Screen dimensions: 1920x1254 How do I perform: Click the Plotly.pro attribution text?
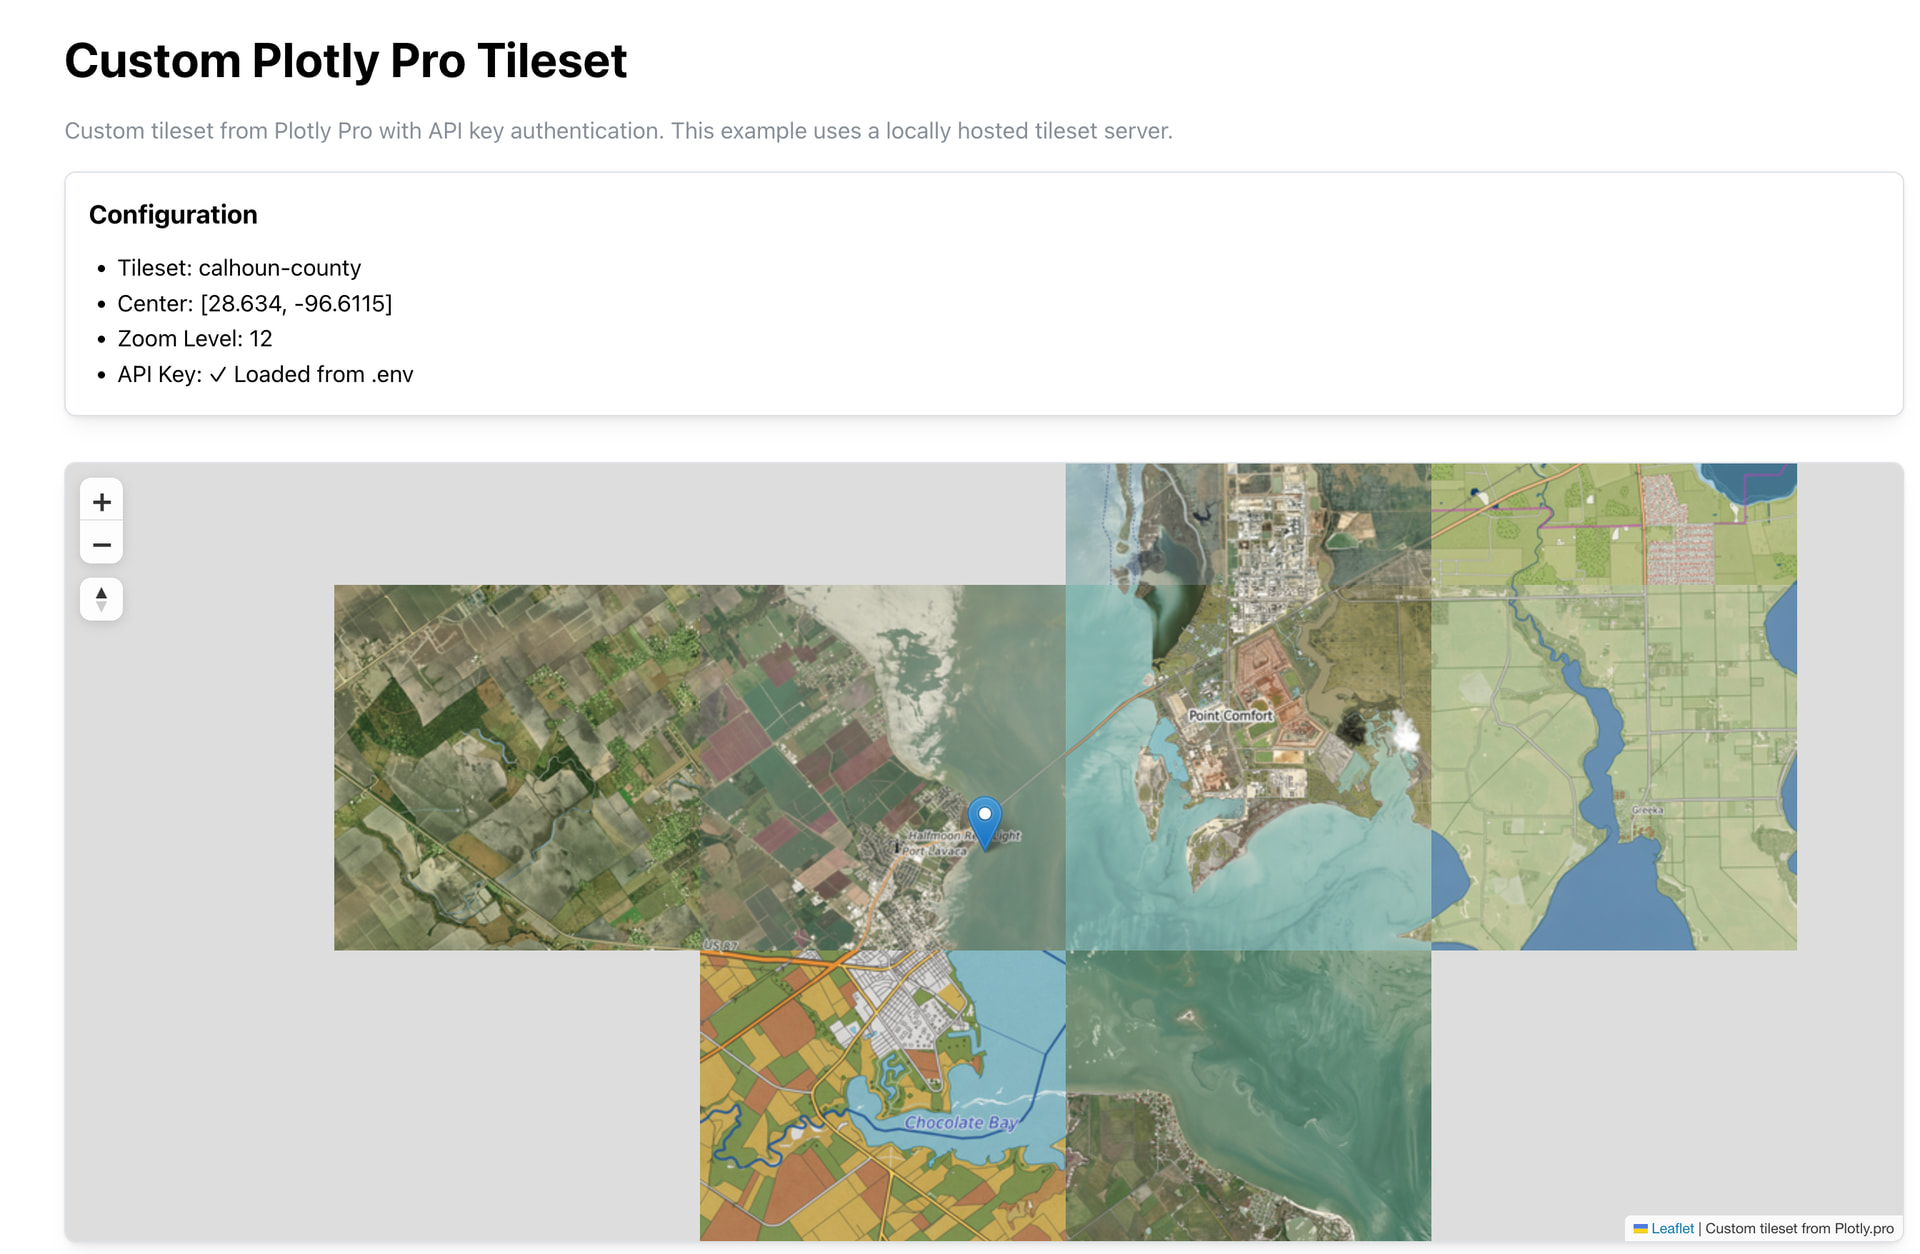(x=1799, y=1228)
